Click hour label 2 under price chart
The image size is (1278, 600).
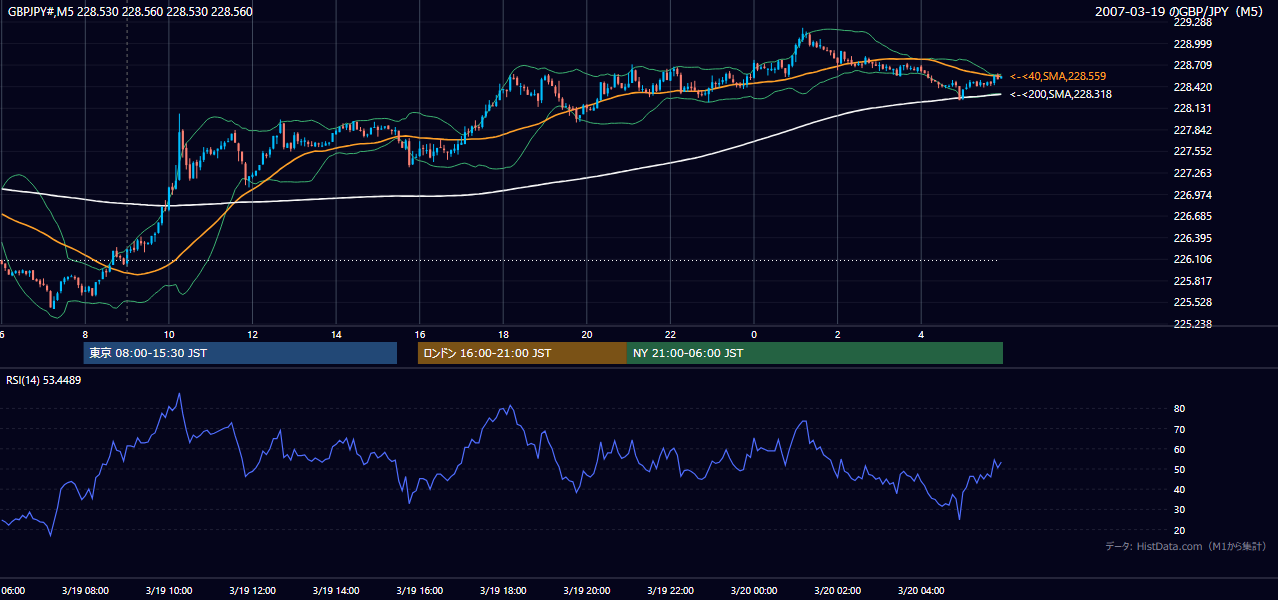click(838, 334)
